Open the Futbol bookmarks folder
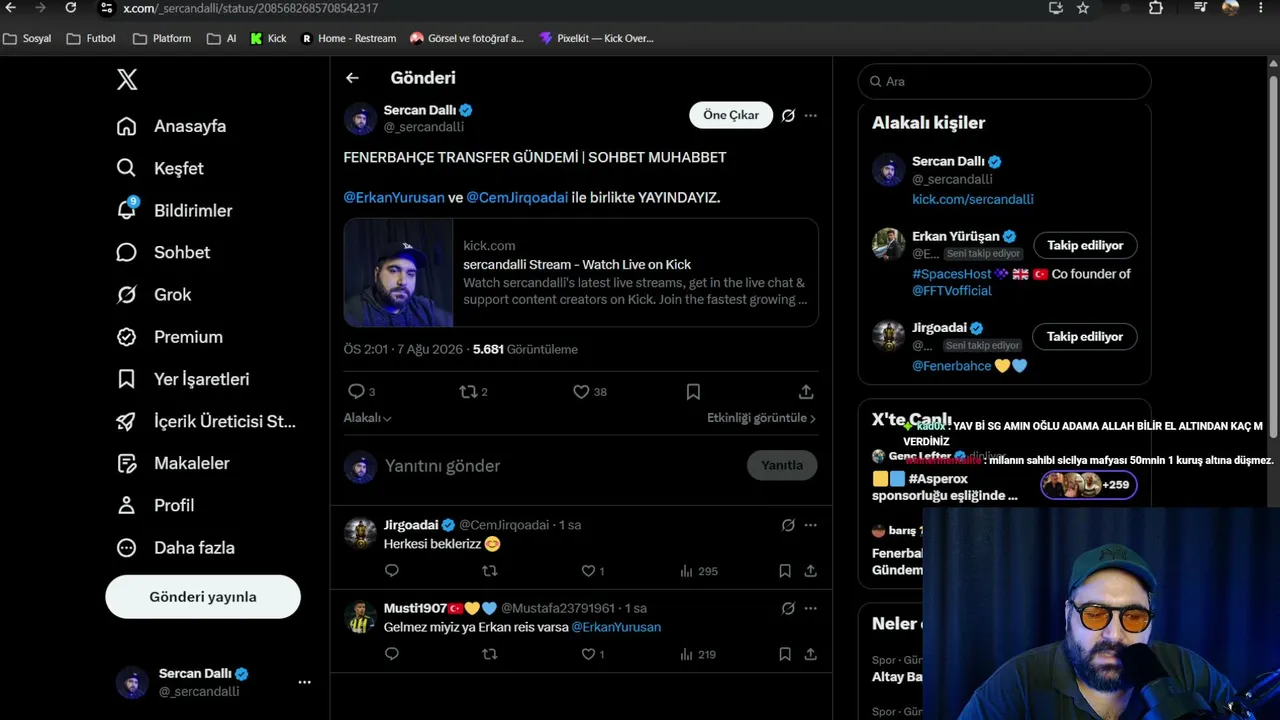 click(x=91, y=39)
